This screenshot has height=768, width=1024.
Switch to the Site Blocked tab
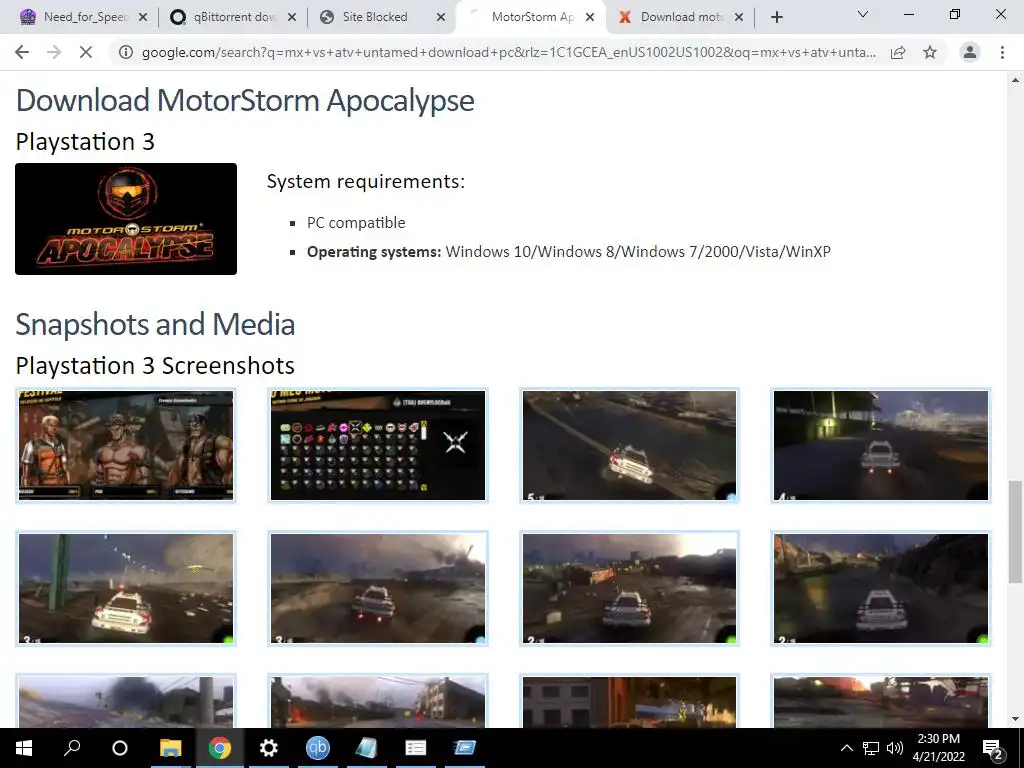click(381, 17)
